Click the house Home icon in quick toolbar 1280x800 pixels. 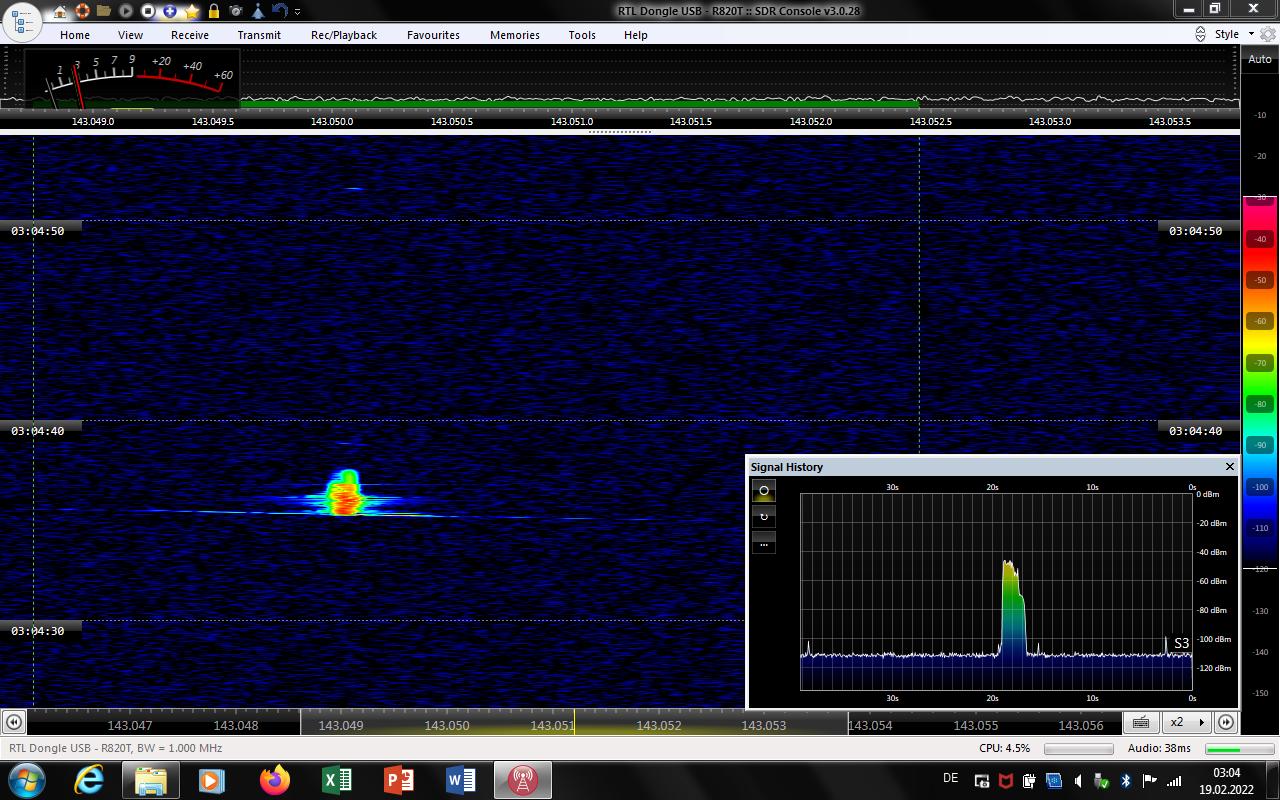[x=60, y=11]
